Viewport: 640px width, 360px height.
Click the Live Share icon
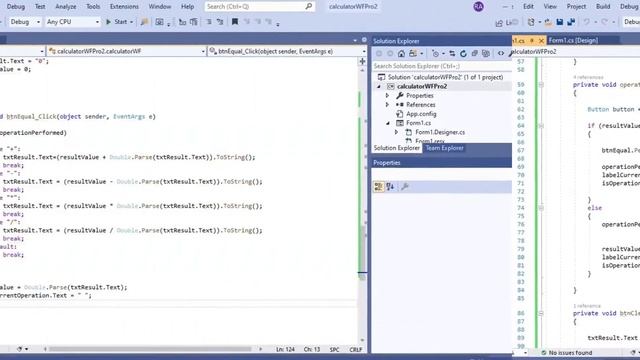(x=499, y=23)
